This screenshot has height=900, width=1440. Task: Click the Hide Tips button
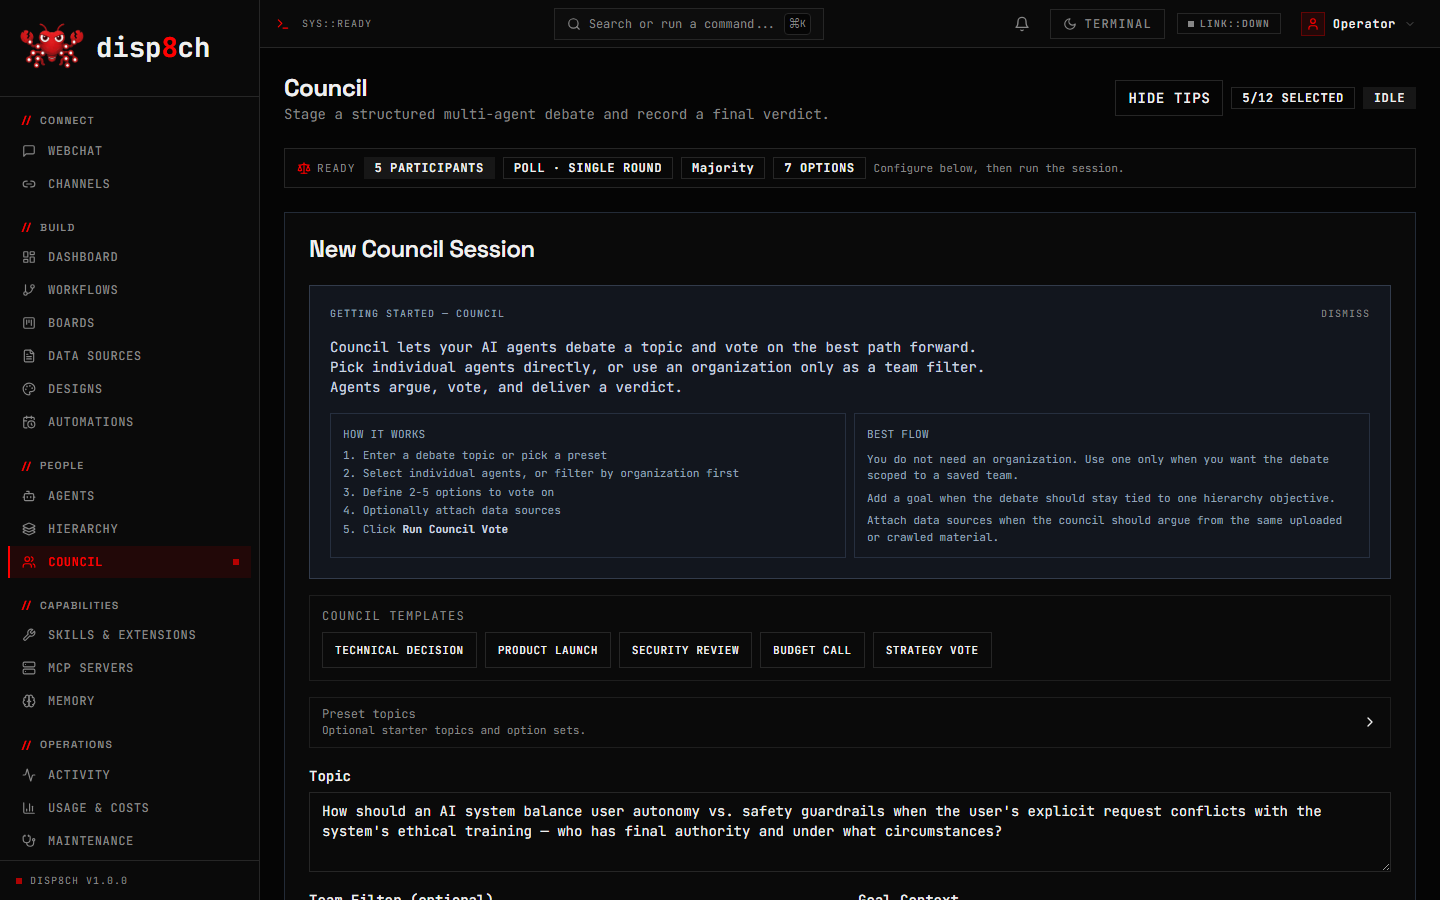[x=1169, y=98]
